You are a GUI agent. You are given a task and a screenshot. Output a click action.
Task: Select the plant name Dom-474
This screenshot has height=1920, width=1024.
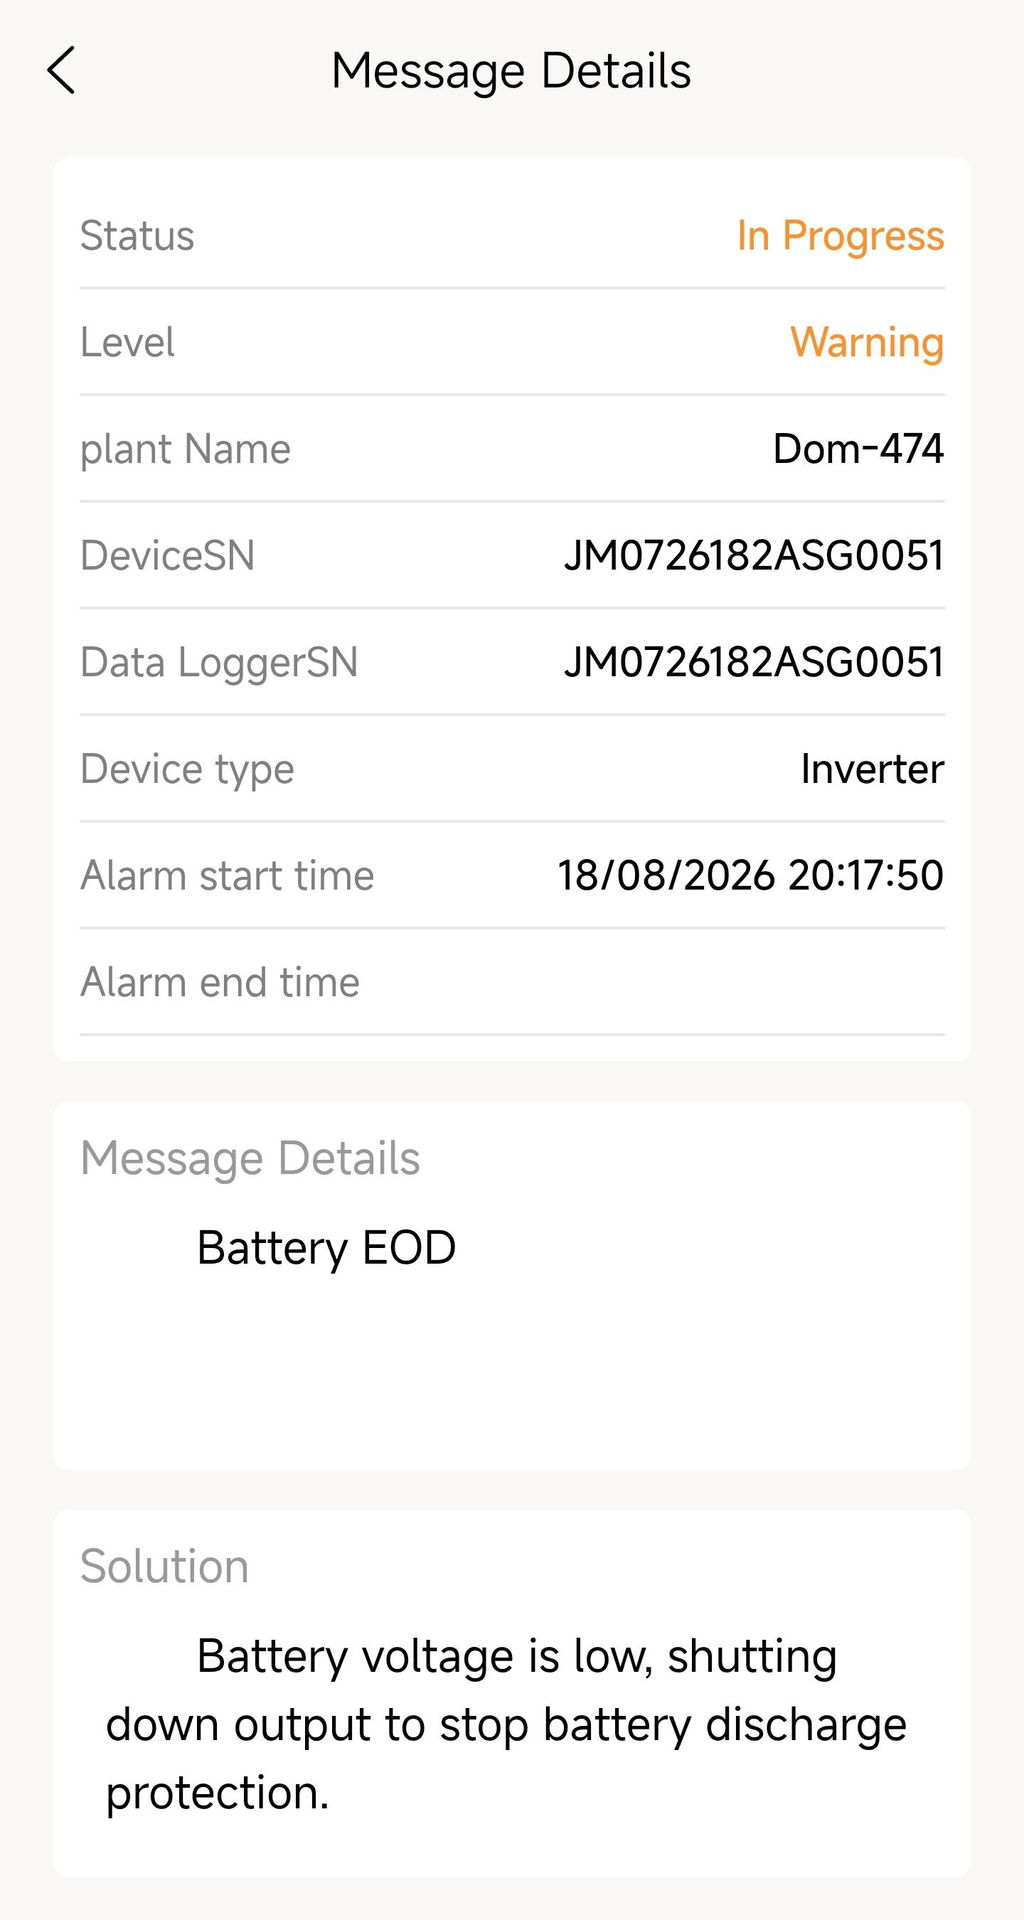pyautogui.click(x=858, y=449)
